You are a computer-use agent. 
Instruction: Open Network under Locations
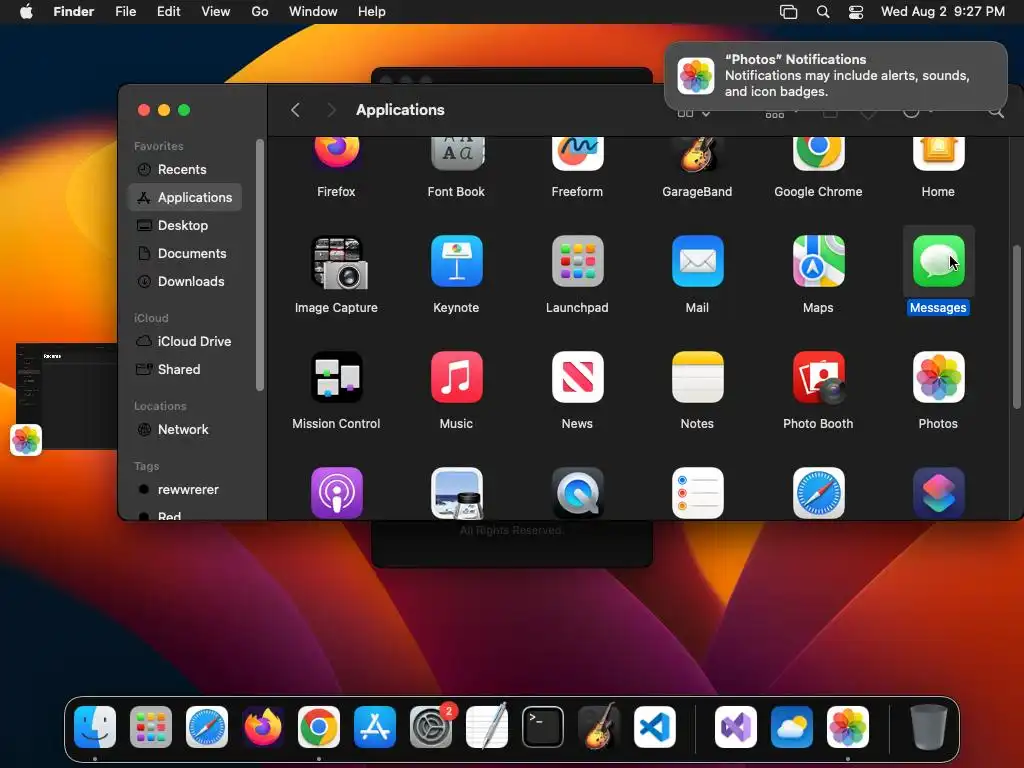(x=185, y=430)
